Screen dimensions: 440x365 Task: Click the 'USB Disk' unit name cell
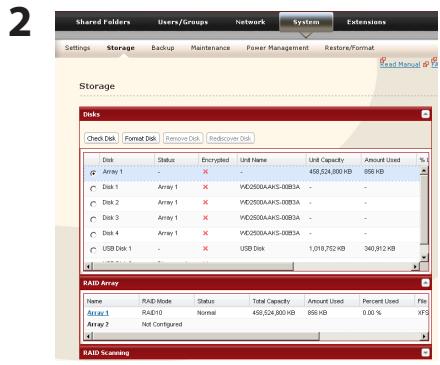pos(252,248)
